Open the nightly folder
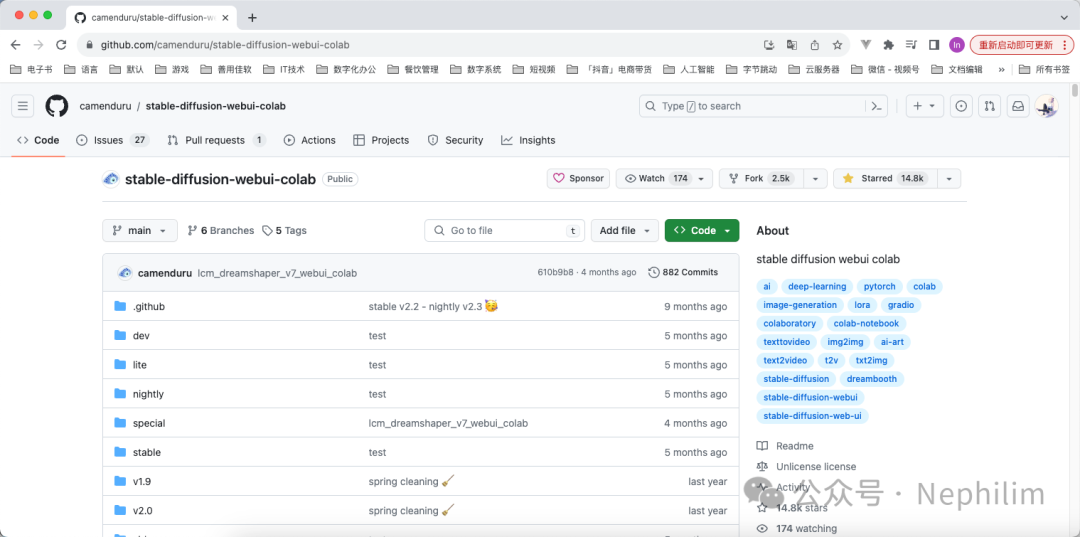Image resolution: width=1080 pixels, height=537 pixels. pyautogui.click(x=148, y=394)
